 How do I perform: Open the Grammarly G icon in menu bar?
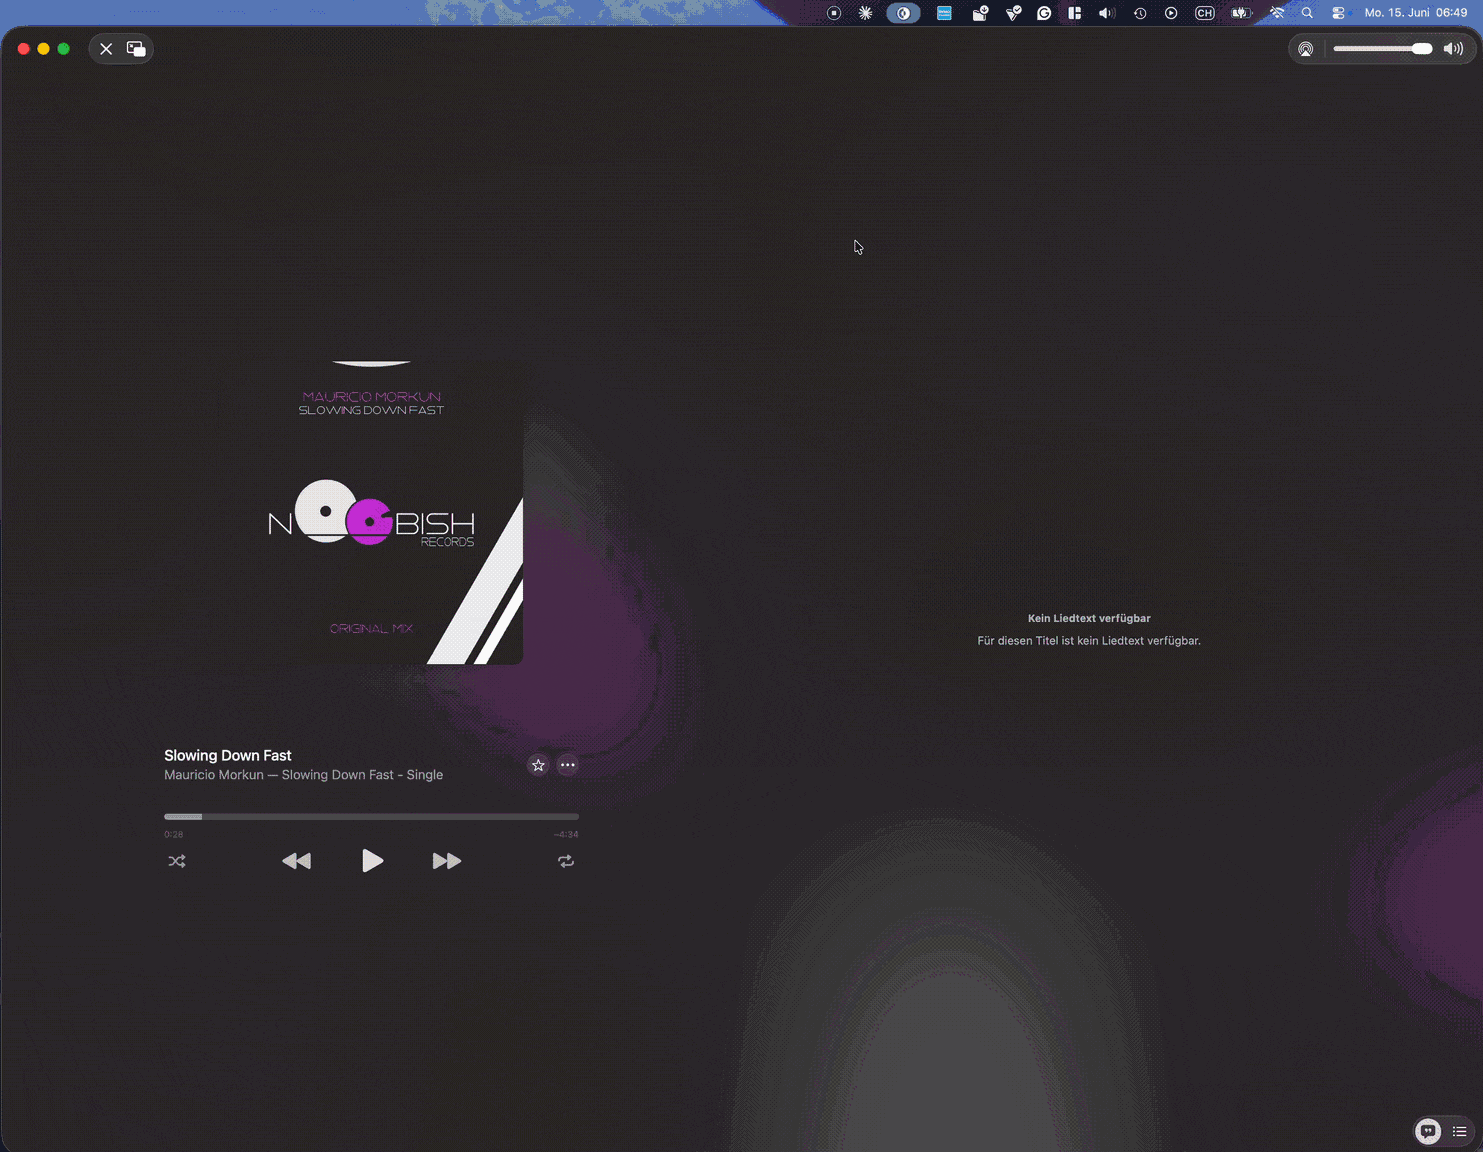(x=1044, y=13)
